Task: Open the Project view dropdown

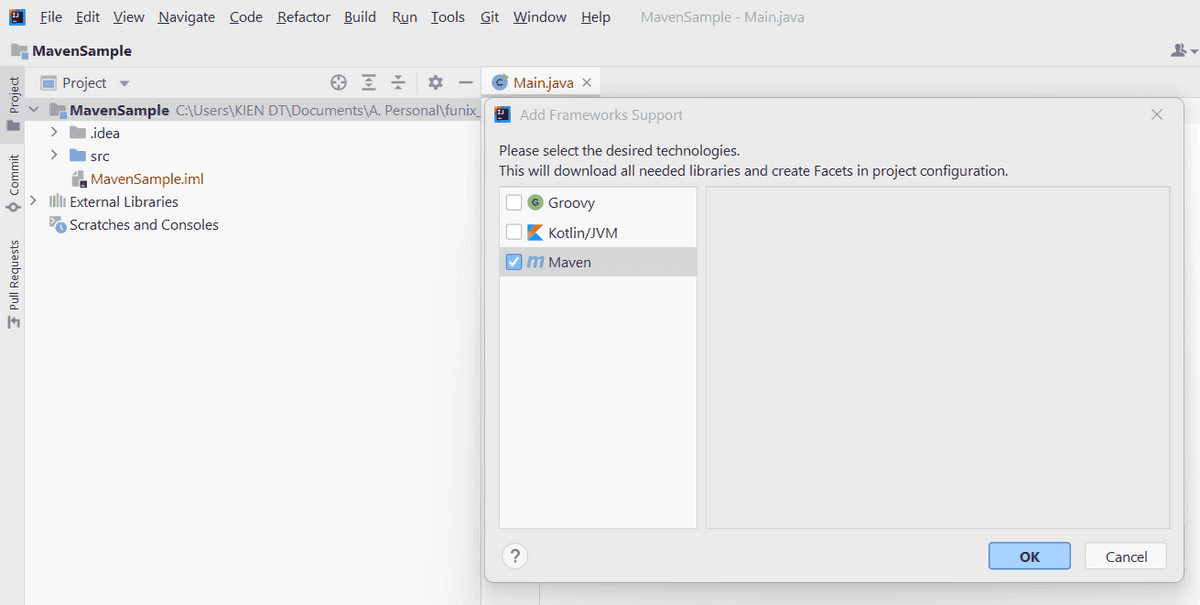Action: coord(123,82)
